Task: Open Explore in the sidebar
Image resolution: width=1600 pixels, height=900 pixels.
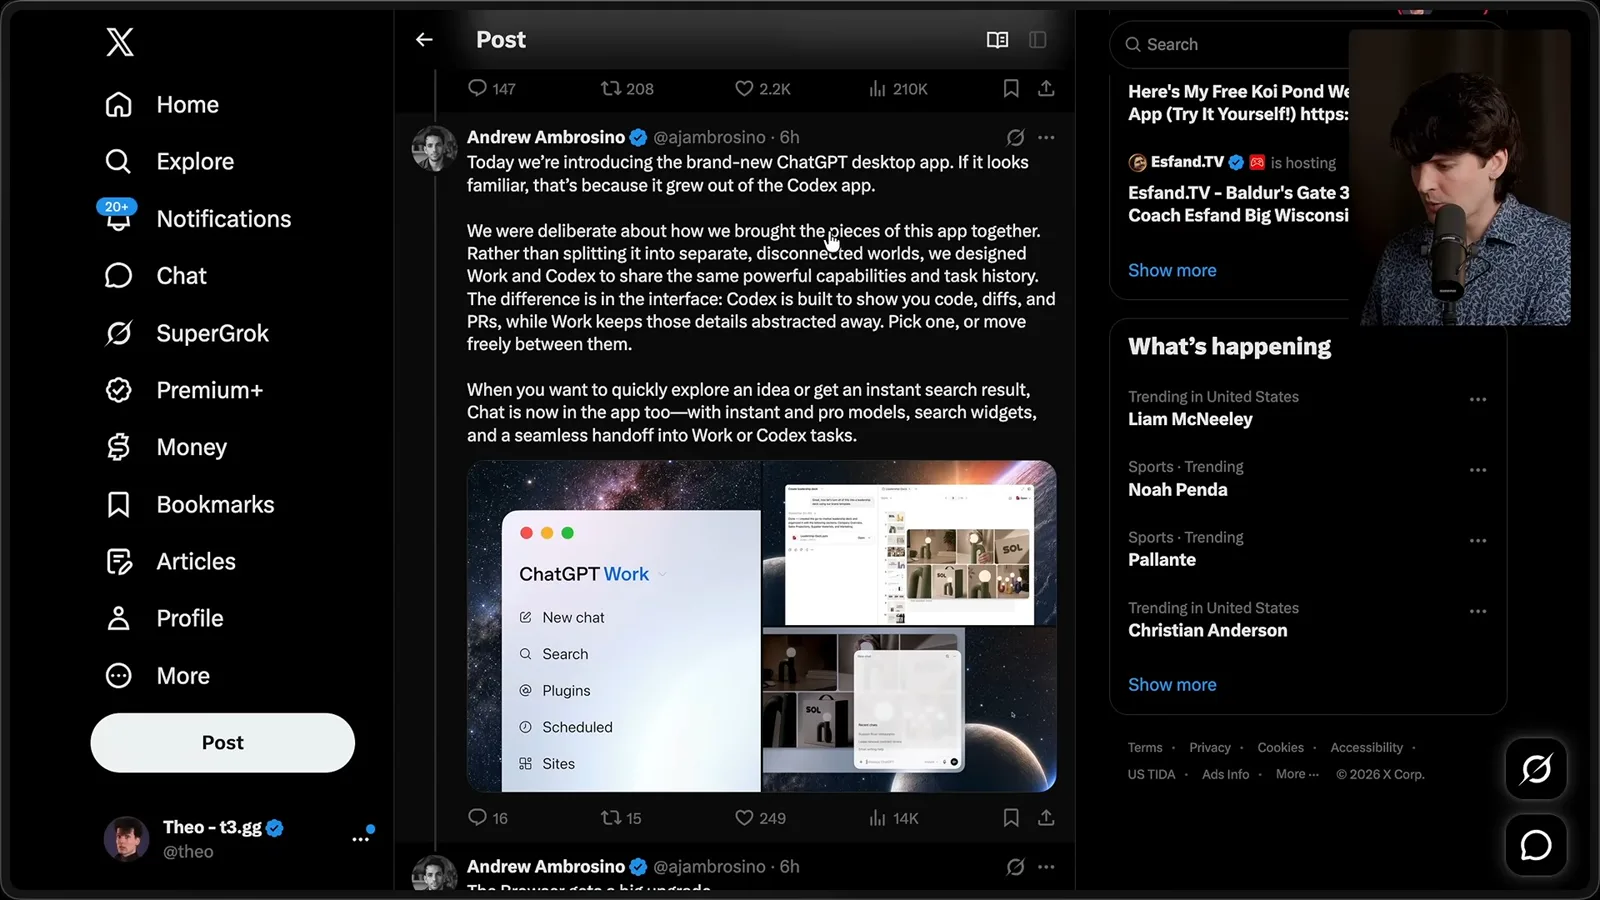Action: coord(170,162)
